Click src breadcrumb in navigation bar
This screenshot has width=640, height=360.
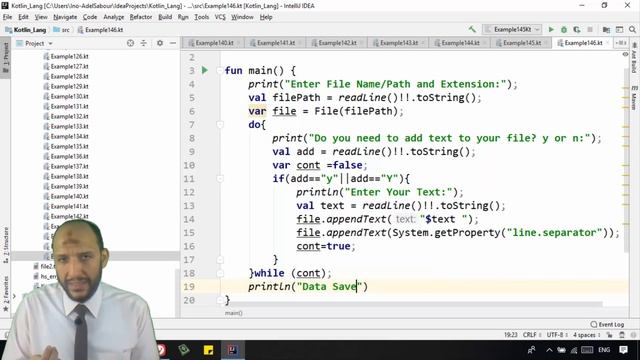pos(62,30)
